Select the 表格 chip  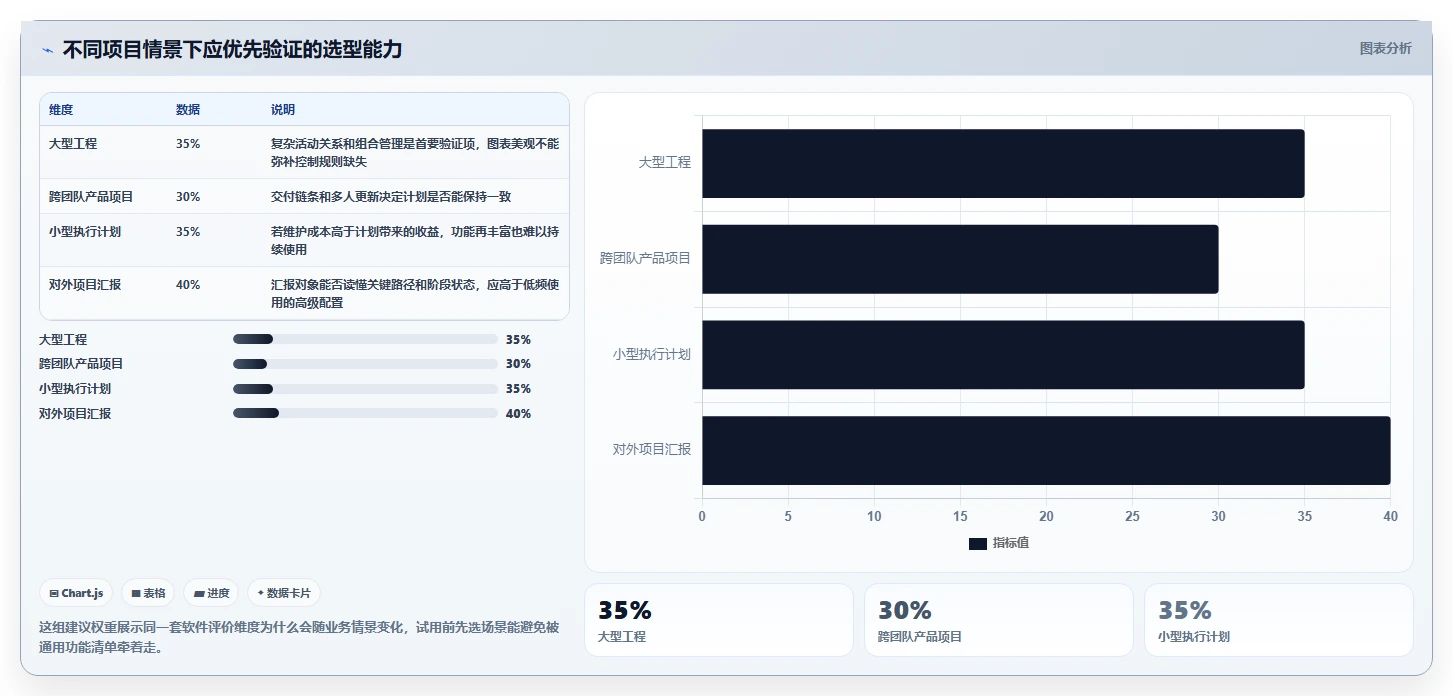[x=148, y=593]
